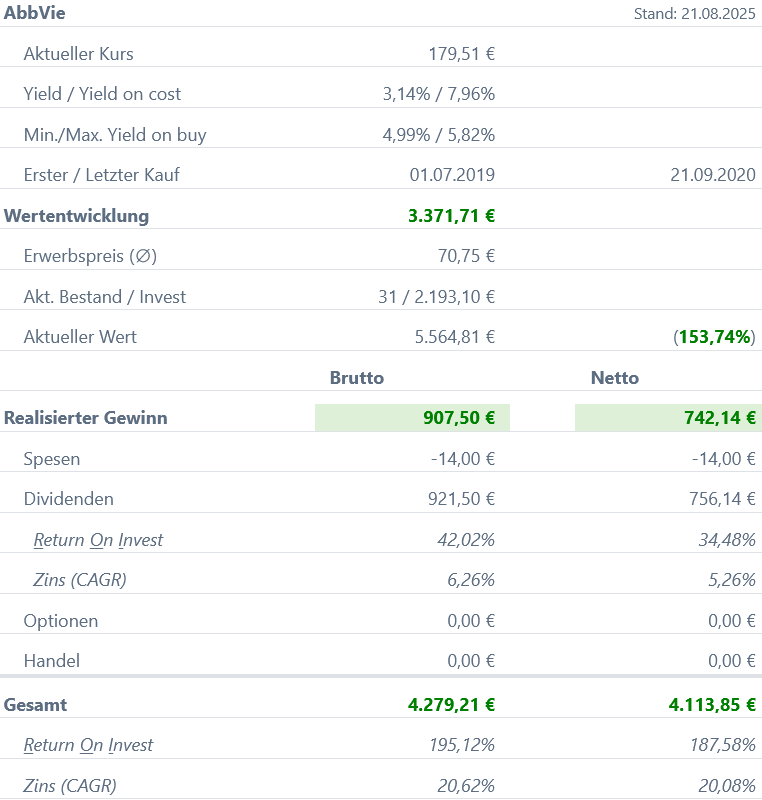Click the (153,74%) percentage
The image size is (762, 800).
(715, 337)
